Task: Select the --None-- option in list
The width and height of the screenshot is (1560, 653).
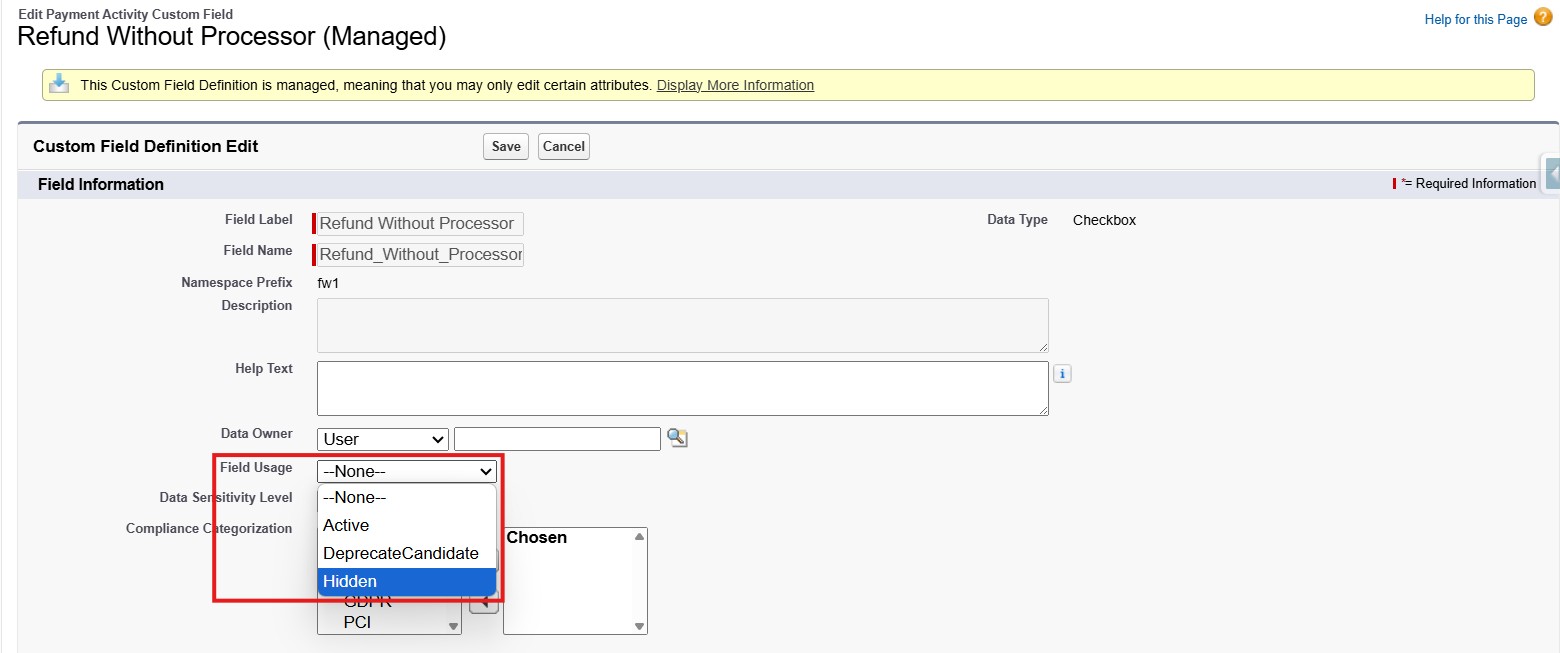Action: pyautogui.click(x=406, y=498)
